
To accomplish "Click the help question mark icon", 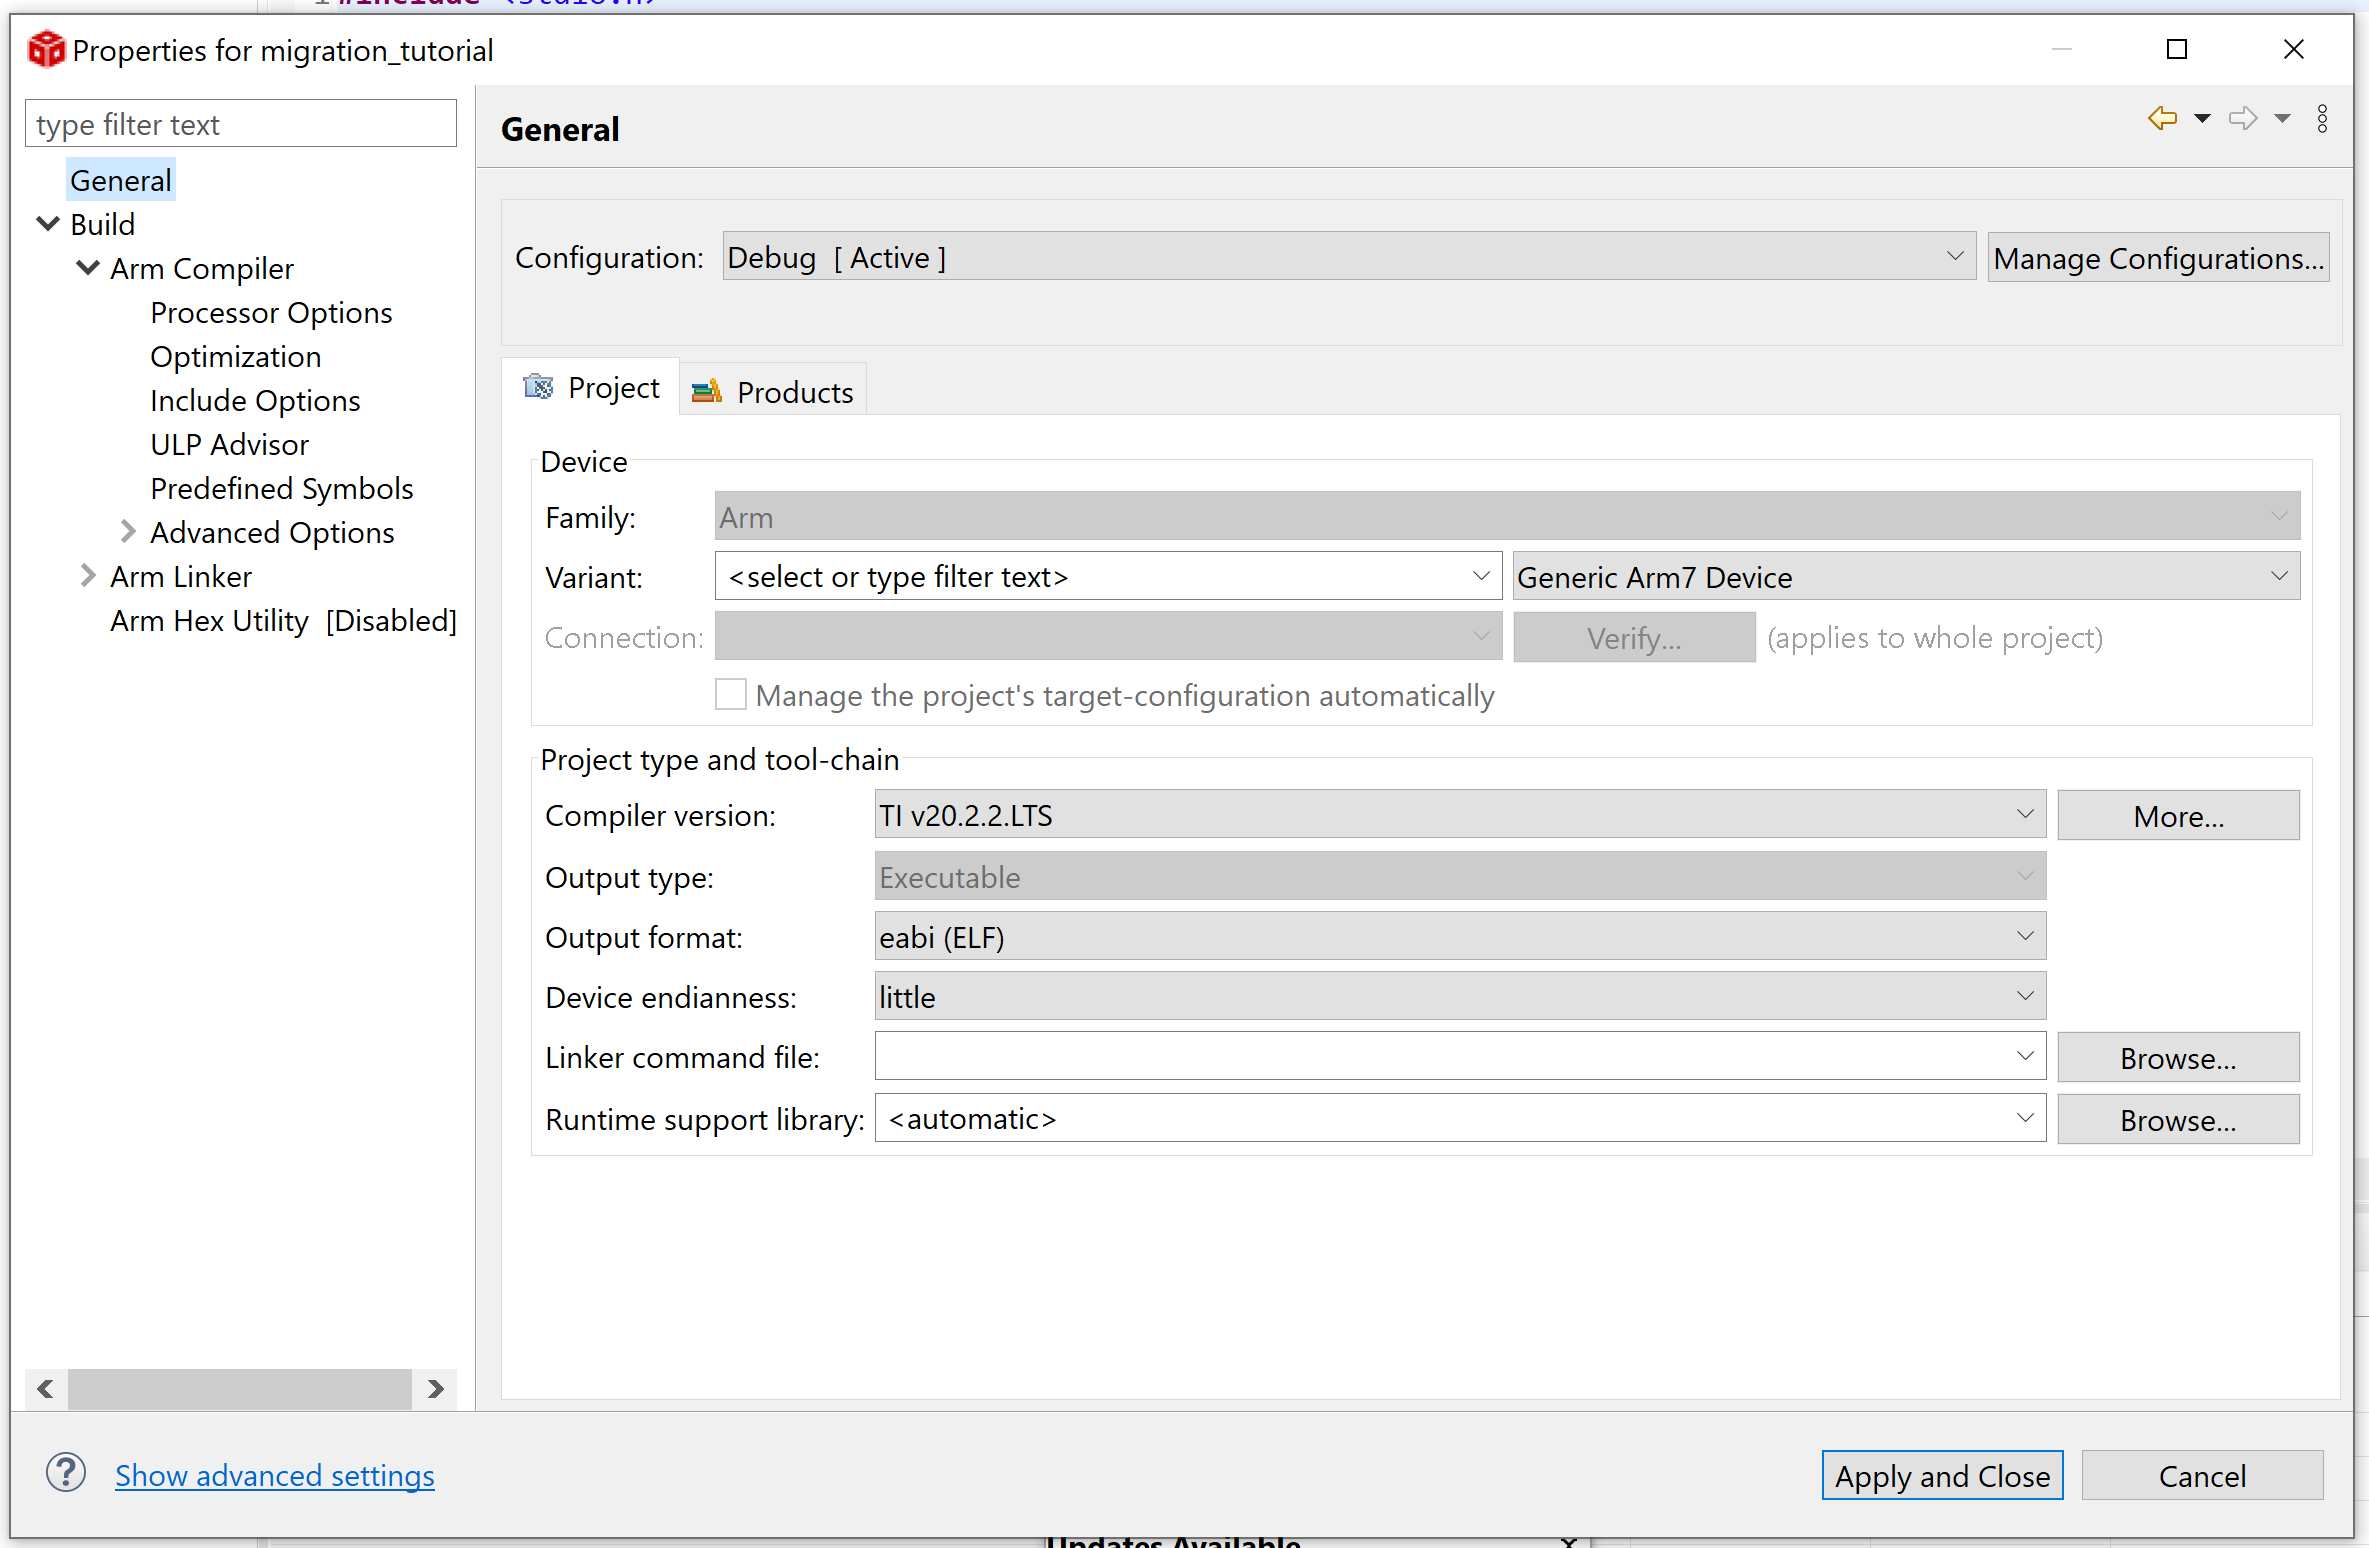I will click(x=66, y=1473).
